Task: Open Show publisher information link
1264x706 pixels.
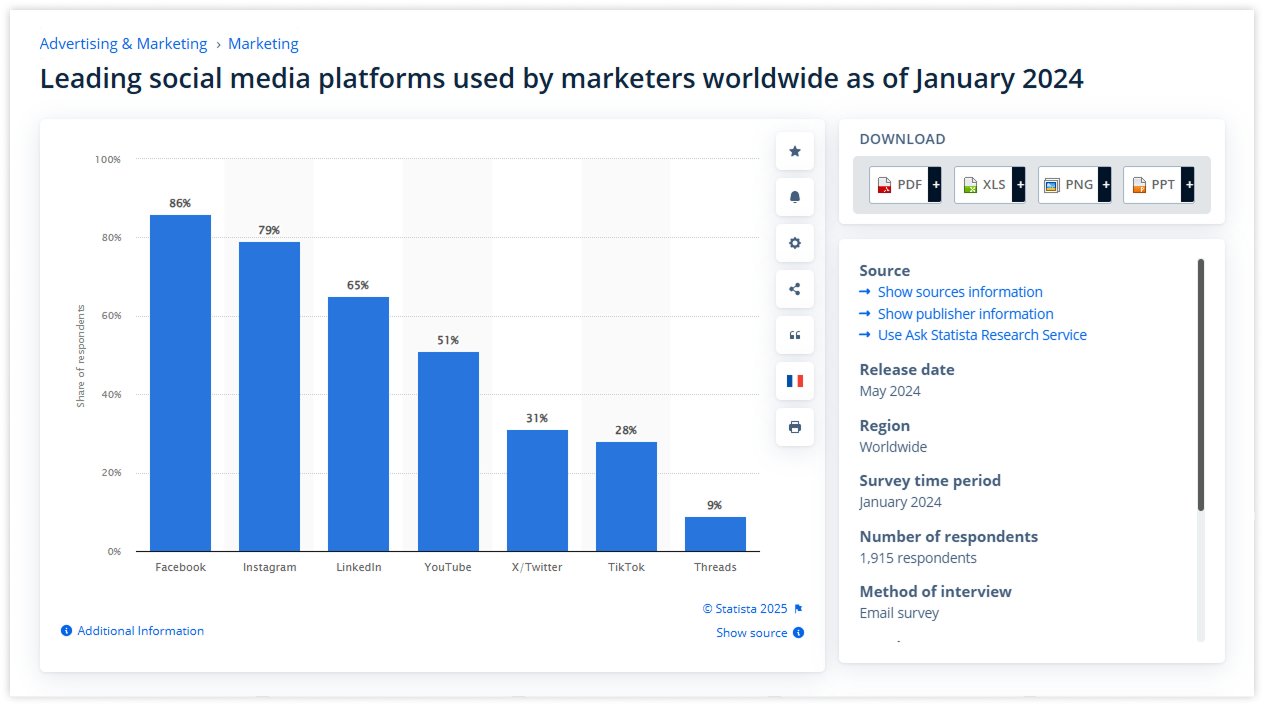Action: pos(965,314)
